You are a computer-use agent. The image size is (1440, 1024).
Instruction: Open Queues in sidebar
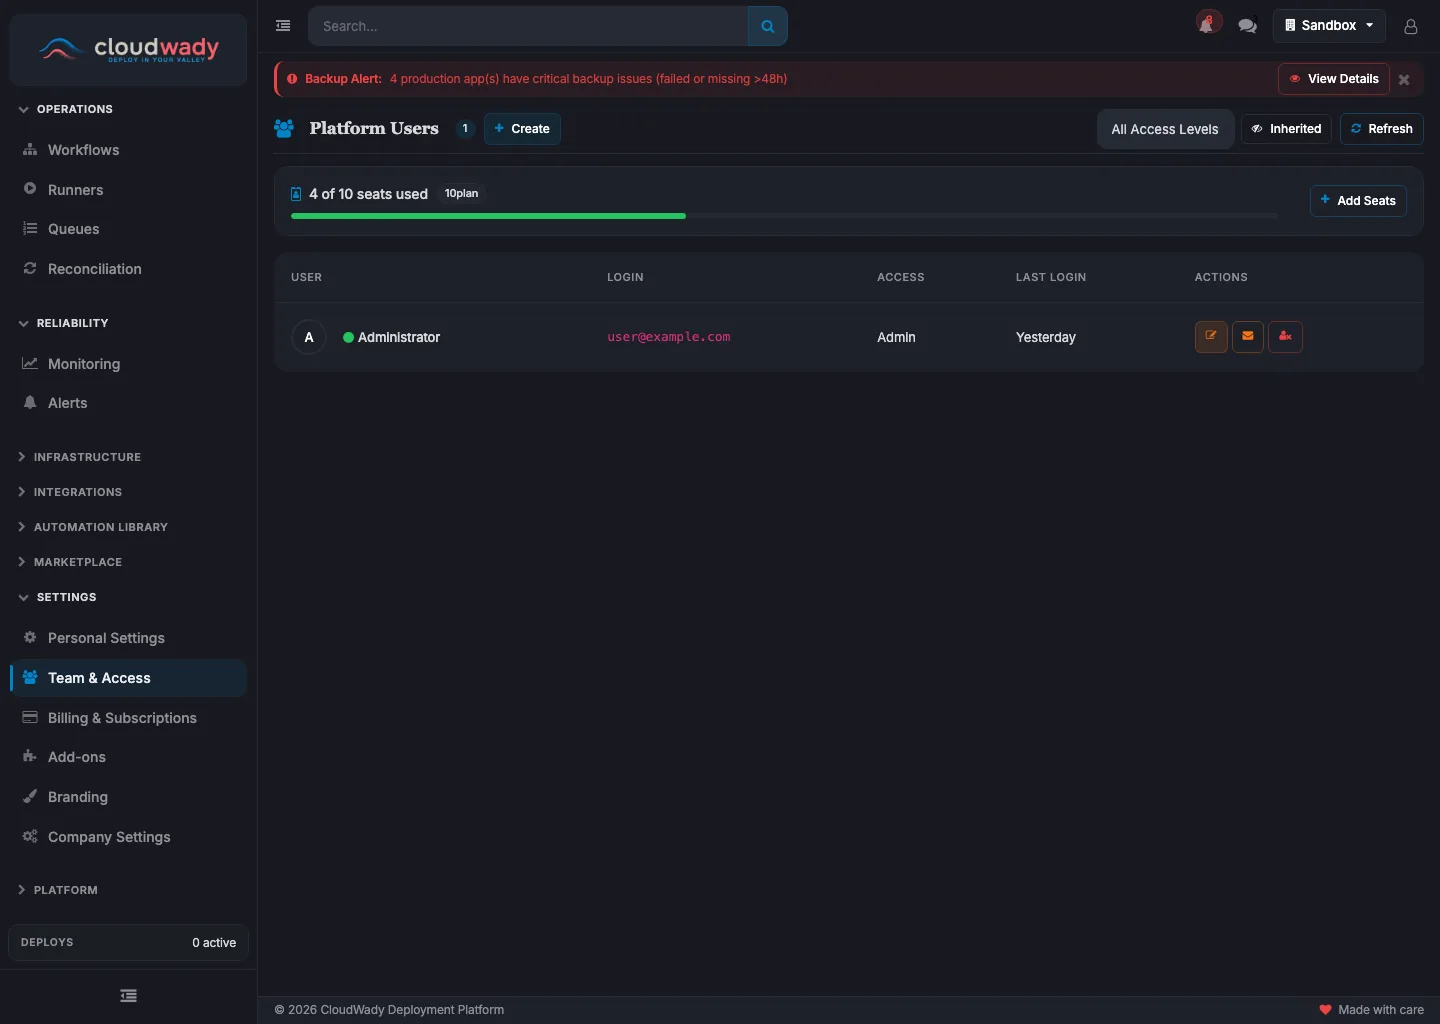click(128, 229)
